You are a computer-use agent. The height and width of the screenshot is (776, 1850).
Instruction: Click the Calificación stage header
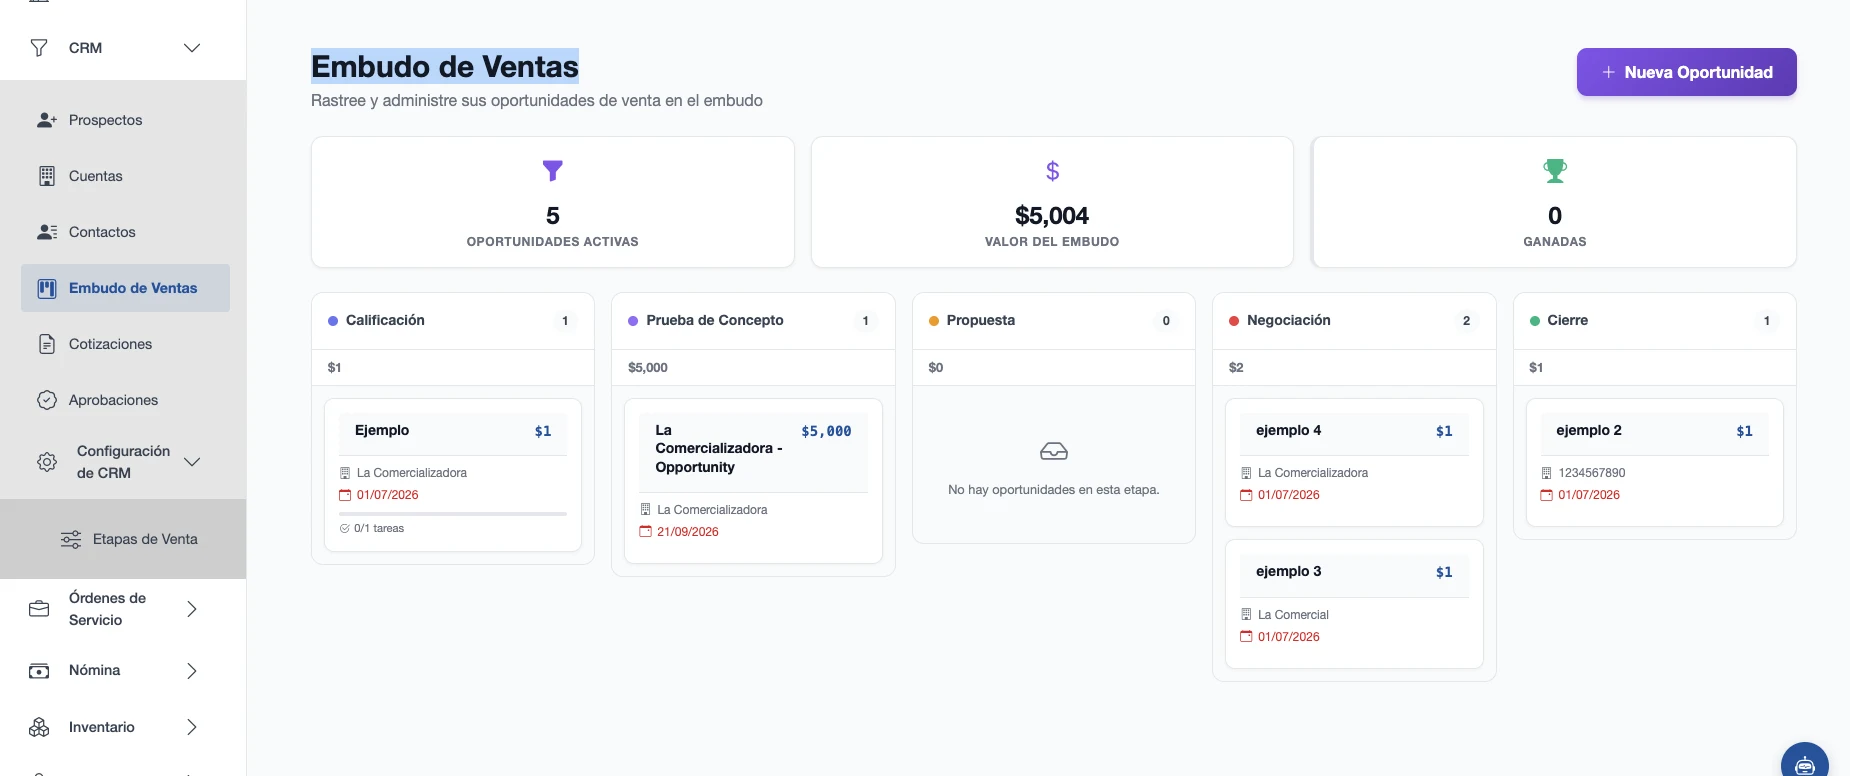pyautogui.click(x=453, y=321)
